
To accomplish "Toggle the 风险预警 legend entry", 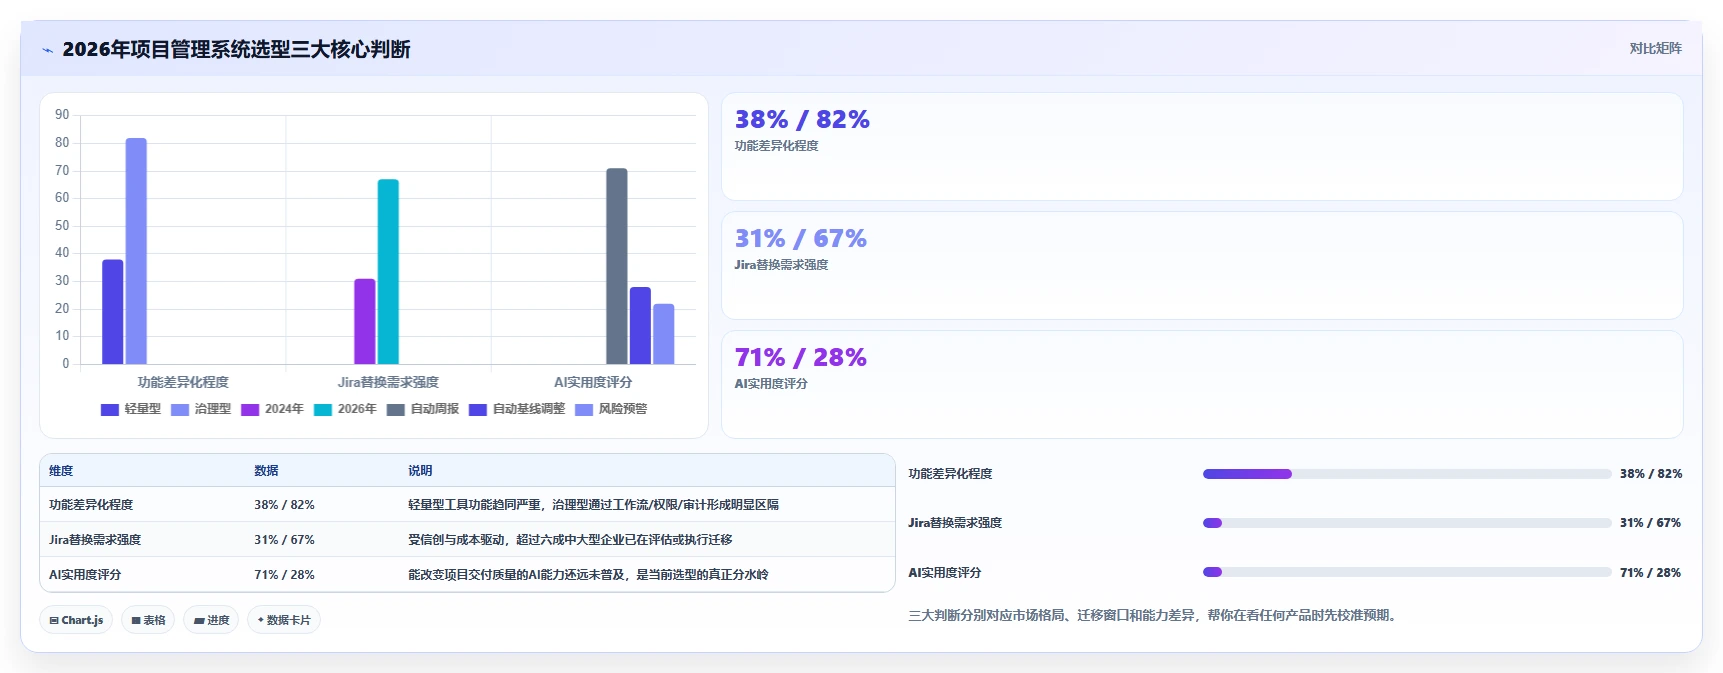I will (x=611, y=409).
